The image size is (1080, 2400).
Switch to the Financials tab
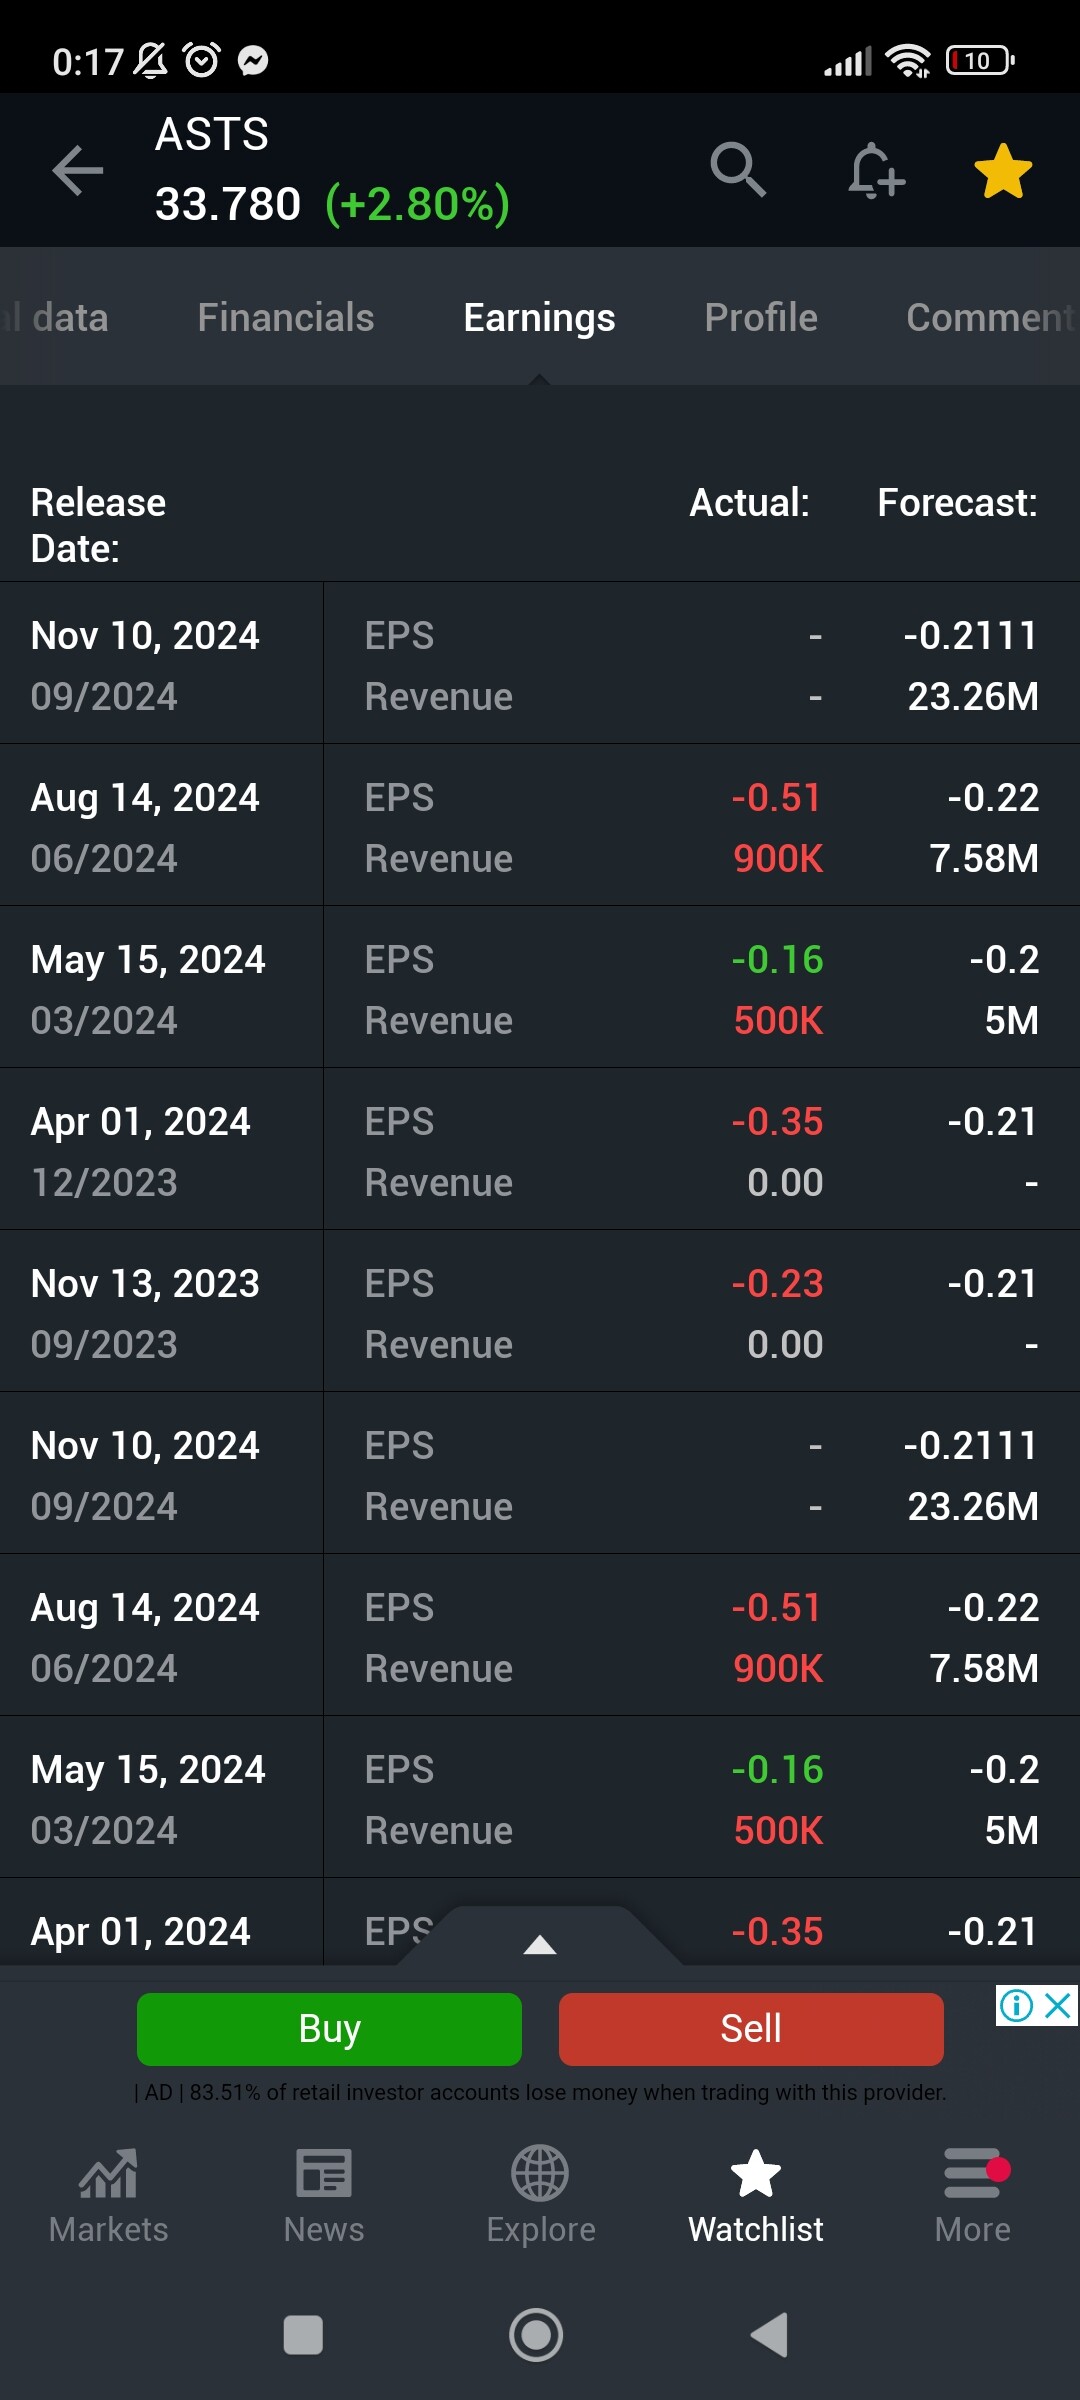tap(285, 318)
